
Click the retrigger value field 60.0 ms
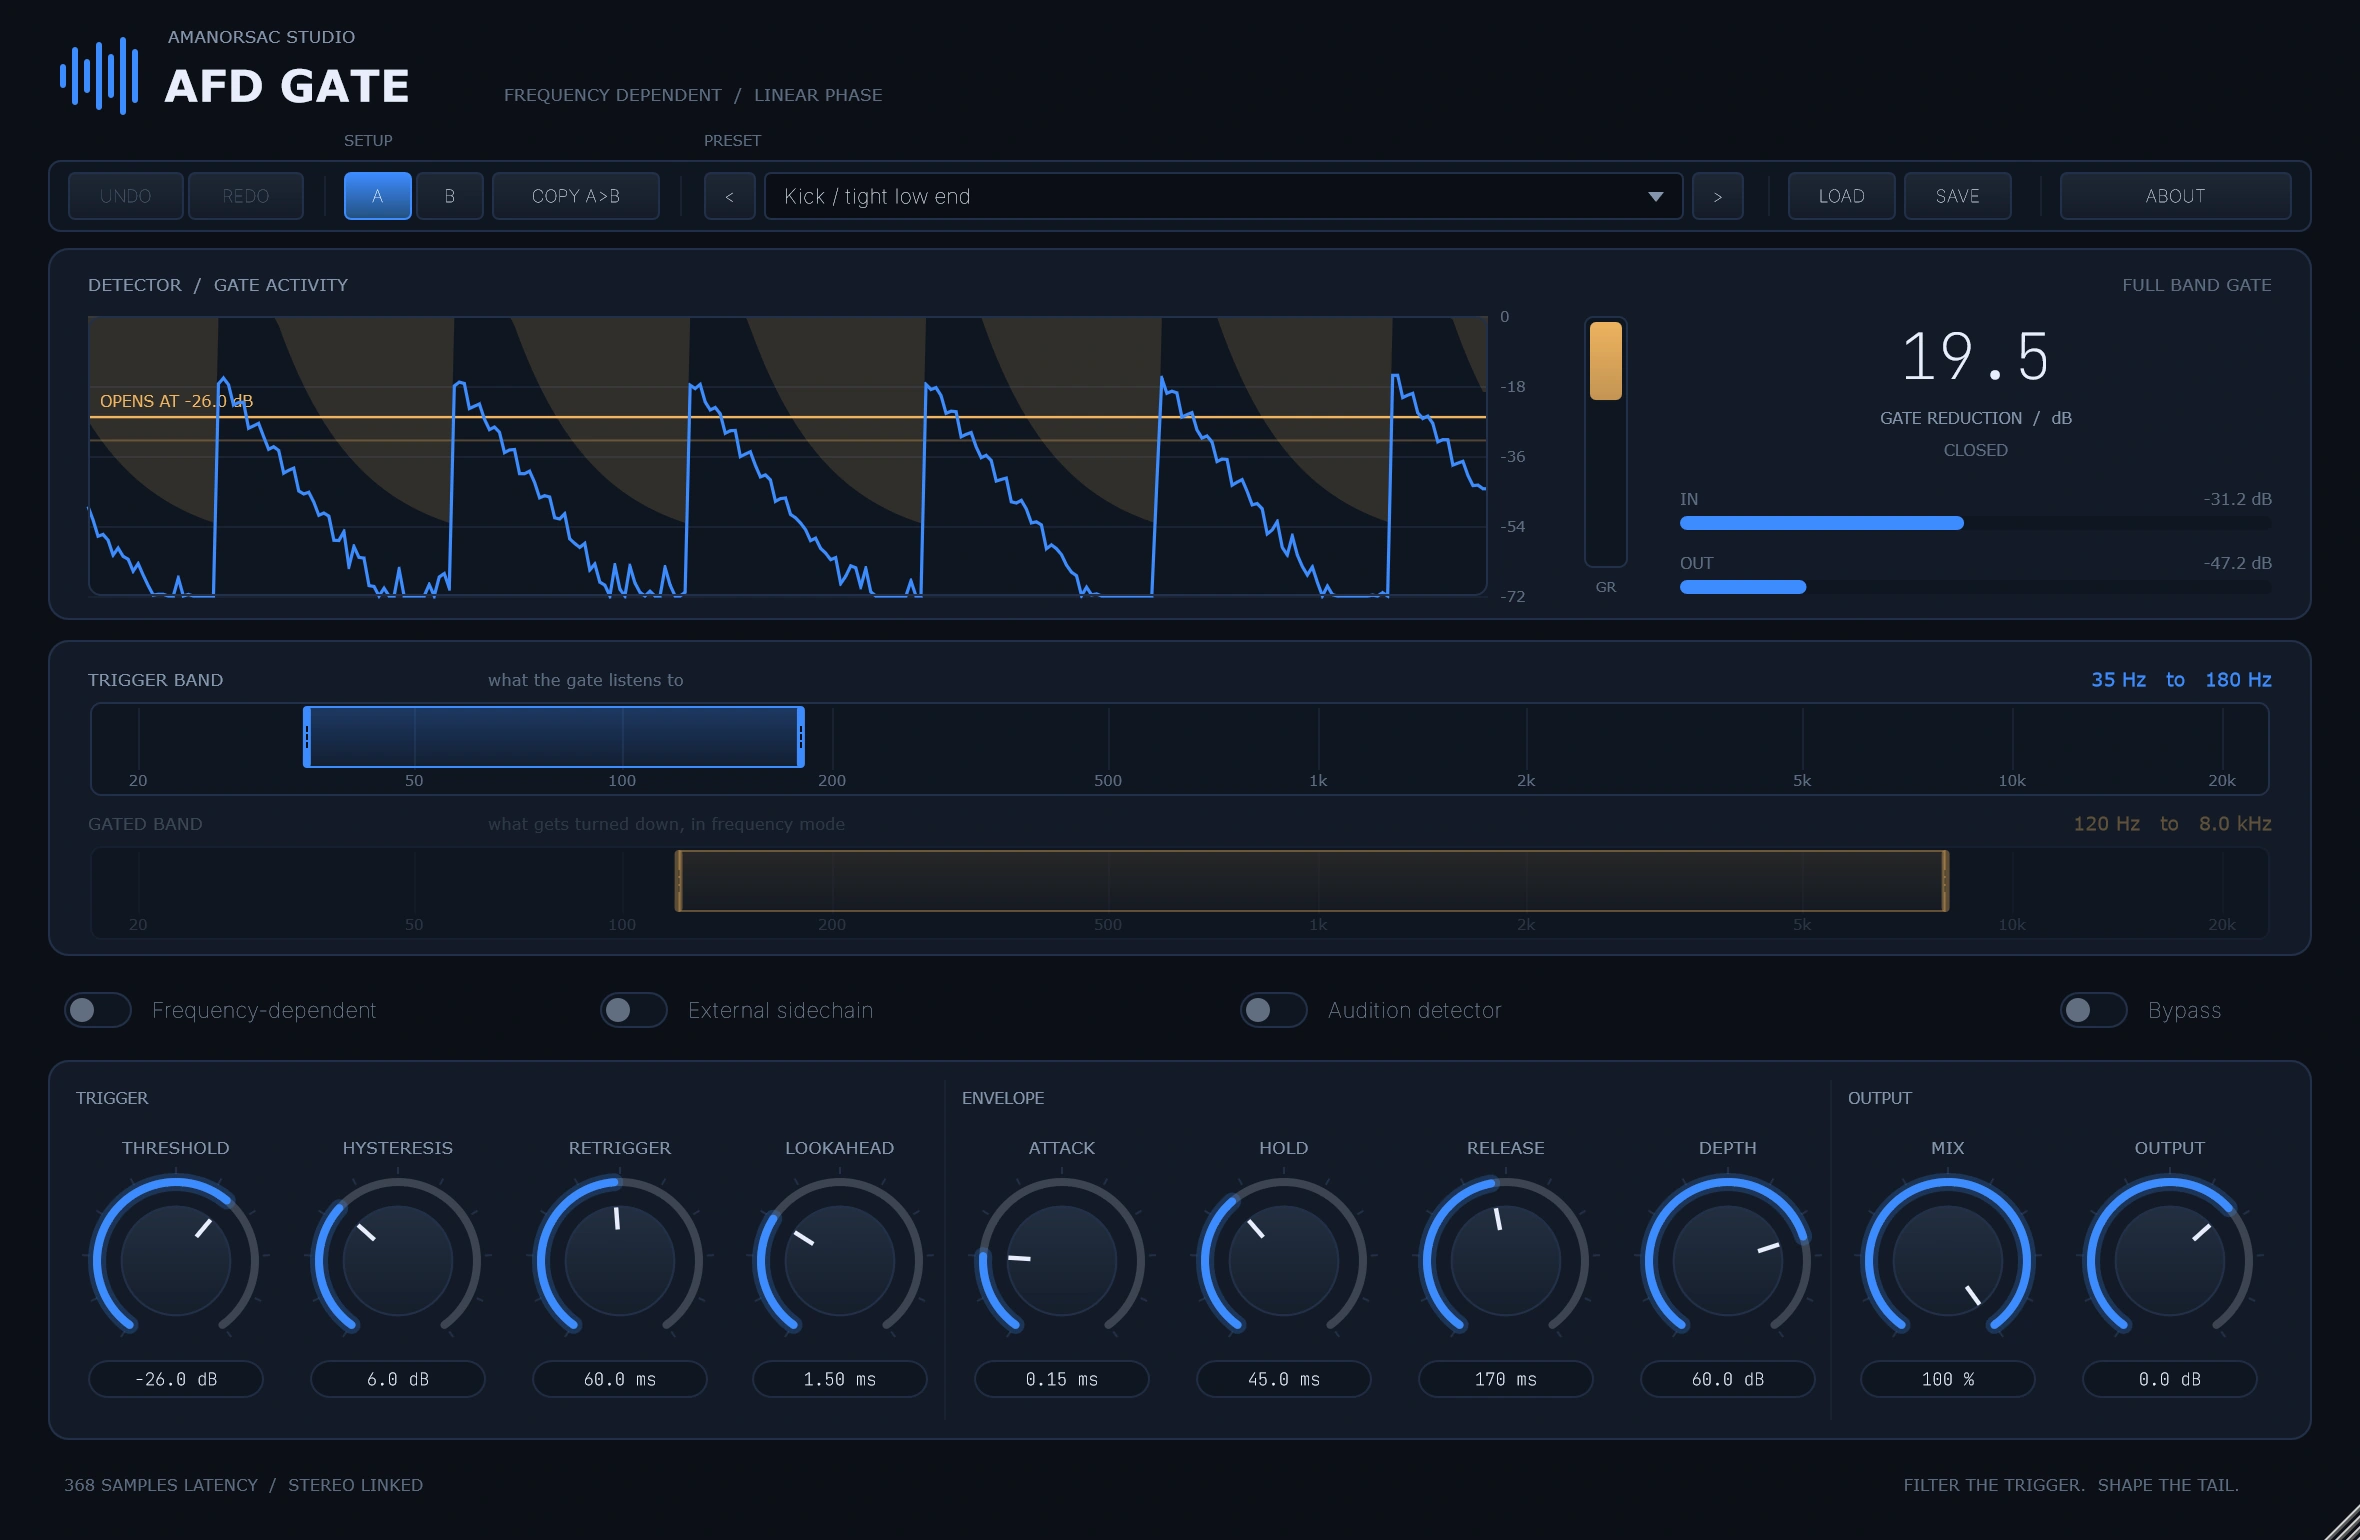click(620, 1379)
